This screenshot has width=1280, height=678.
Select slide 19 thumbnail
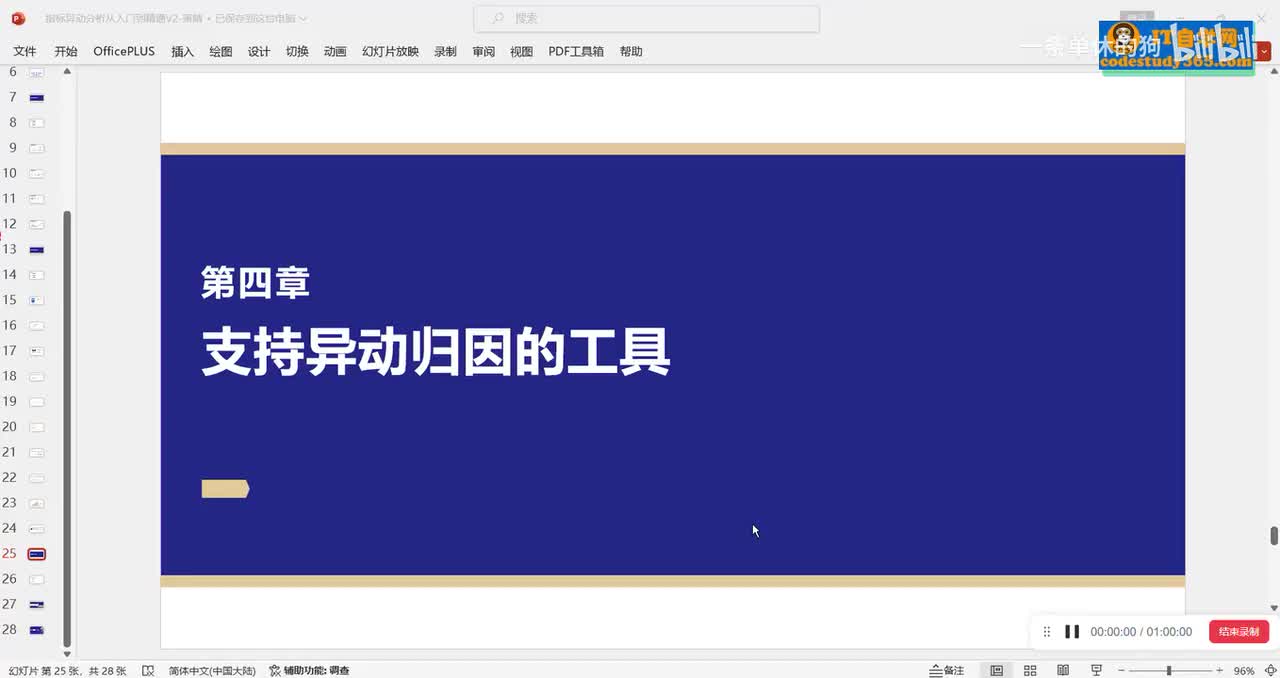click(36, 401)
